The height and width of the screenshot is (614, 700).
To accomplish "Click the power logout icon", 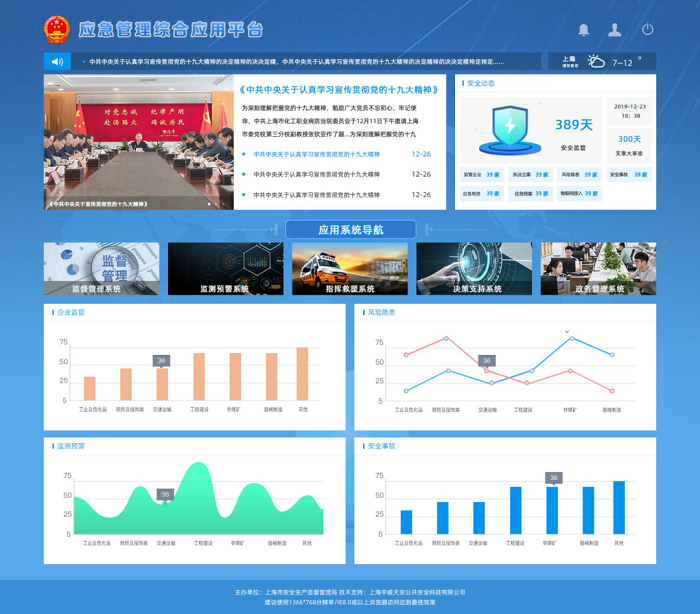I will (648, 30).
